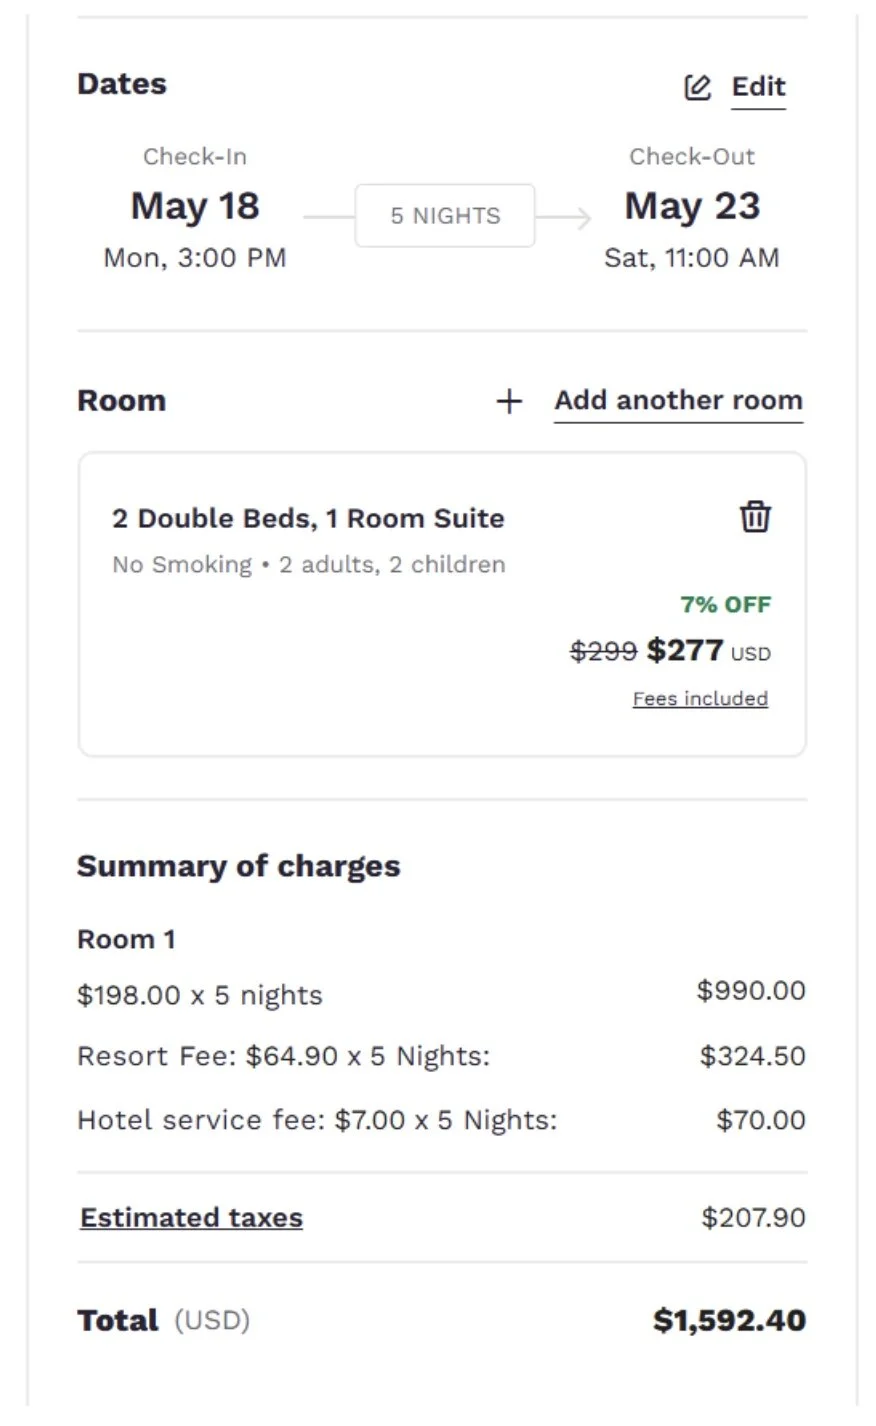Open the Fees included link

(700, 699)
